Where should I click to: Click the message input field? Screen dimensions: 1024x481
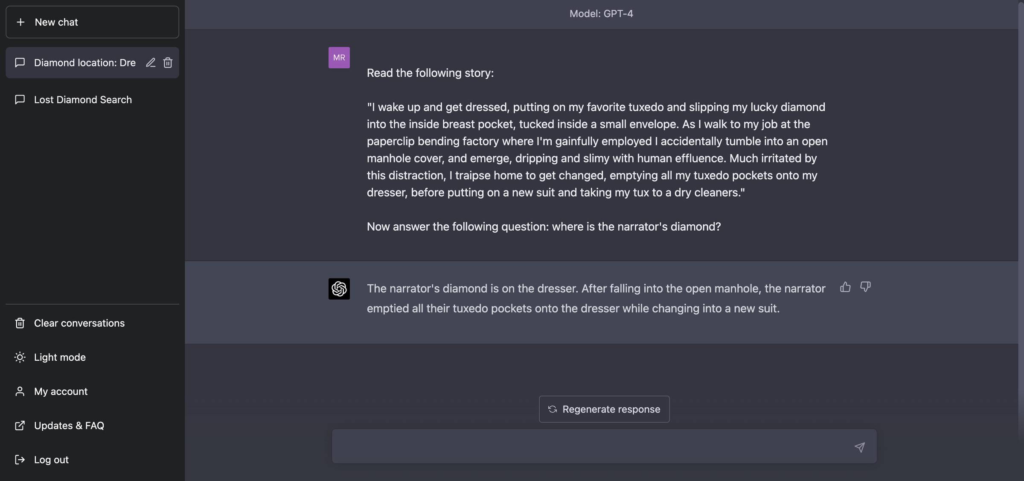pyautogui.click(x=590, y=447)
